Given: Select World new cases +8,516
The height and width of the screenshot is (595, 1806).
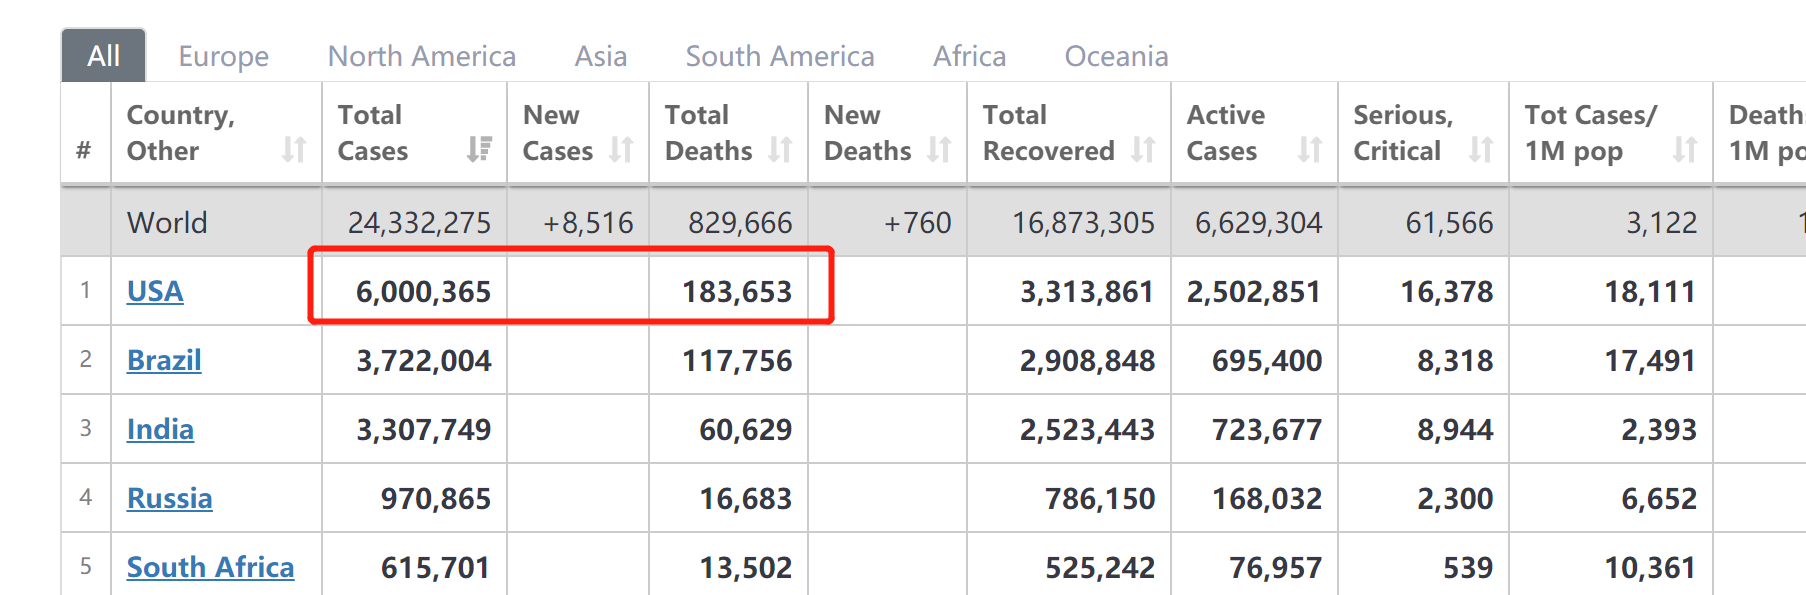Looking at the screenshot, I should pyautogui.click(x=588, y=222).
